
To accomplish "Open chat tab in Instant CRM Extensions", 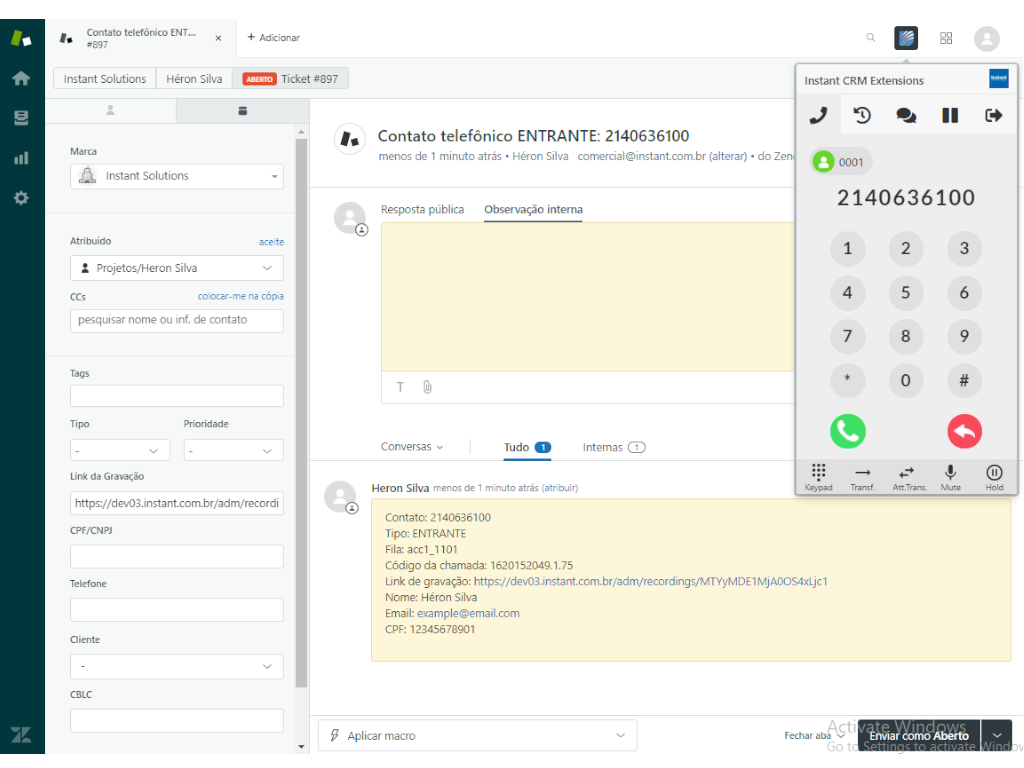I will click(906, 116).
